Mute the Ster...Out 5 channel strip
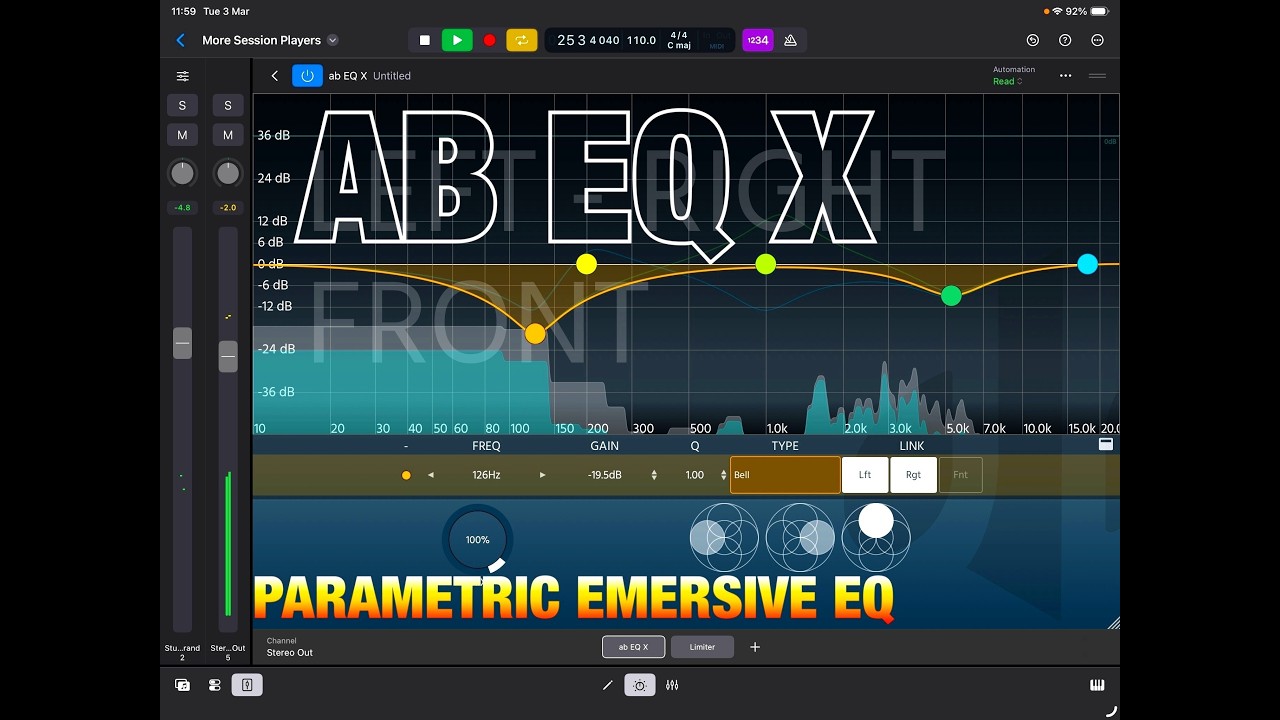 (228, 135)
